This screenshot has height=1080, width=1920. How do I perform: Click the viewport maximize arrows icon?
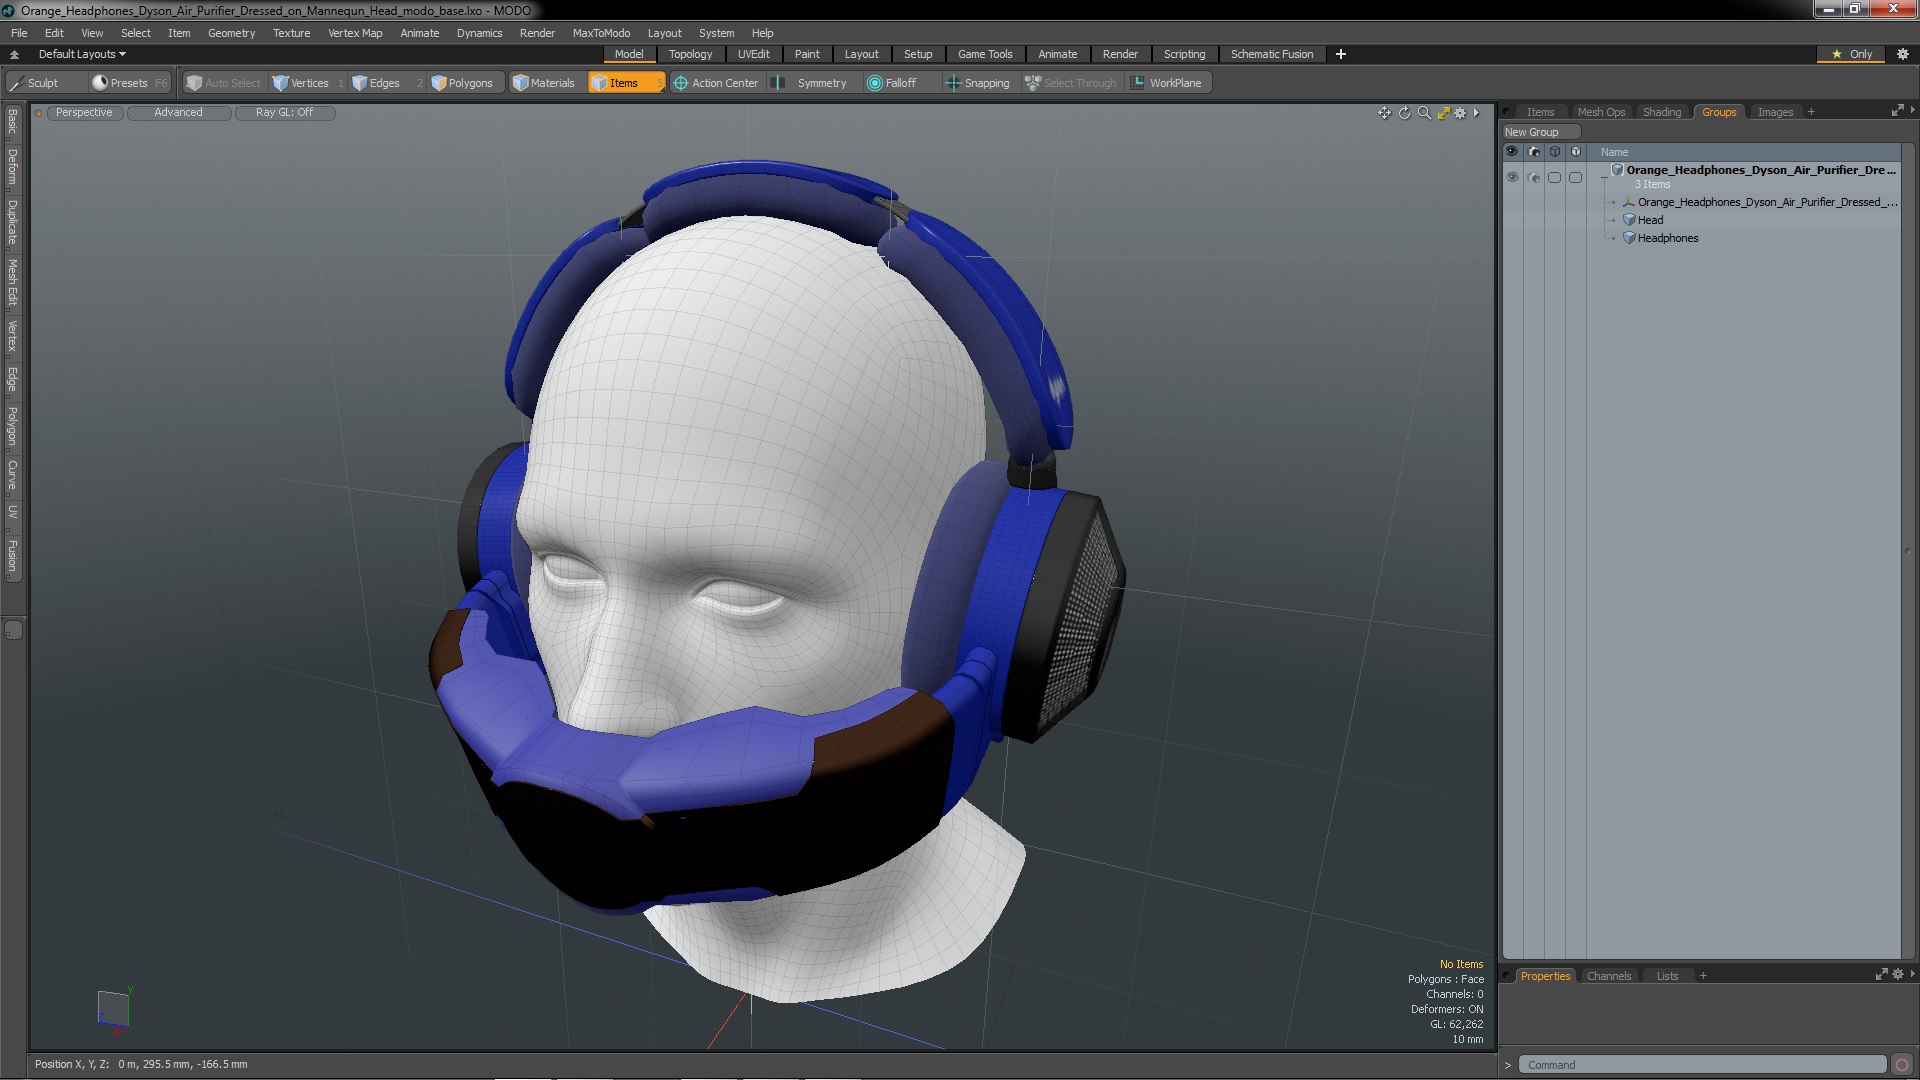1443,113
